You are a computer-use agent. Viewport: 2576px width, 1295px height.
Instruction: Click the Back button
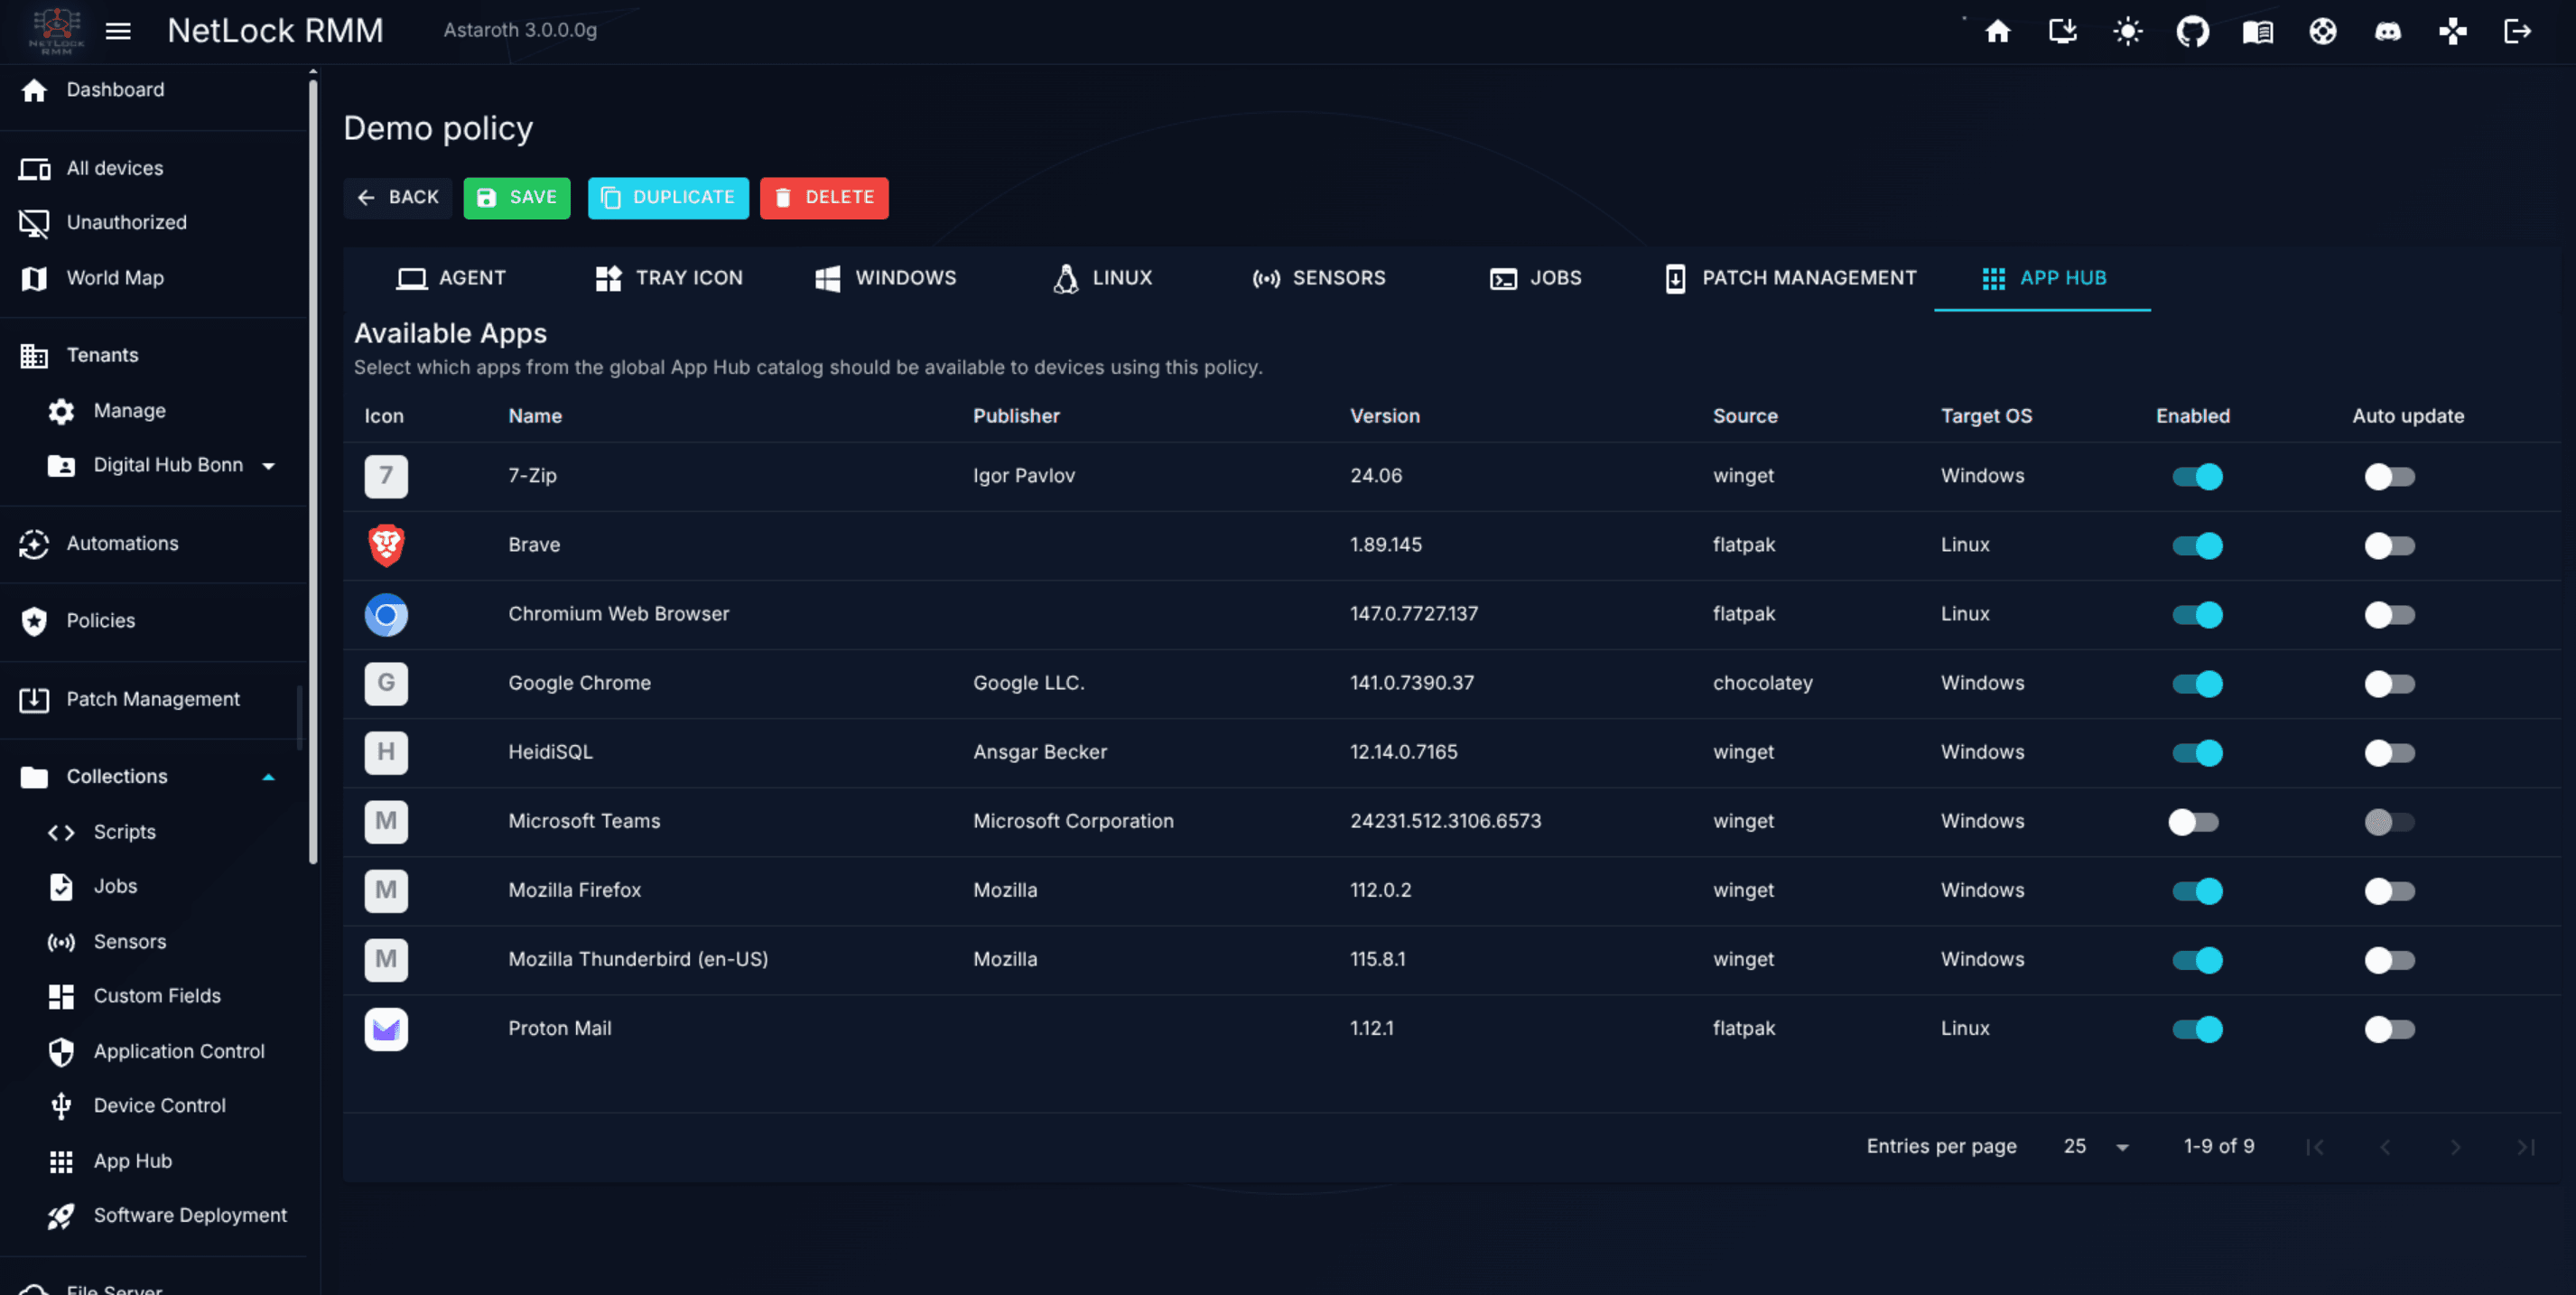[398, 198]
